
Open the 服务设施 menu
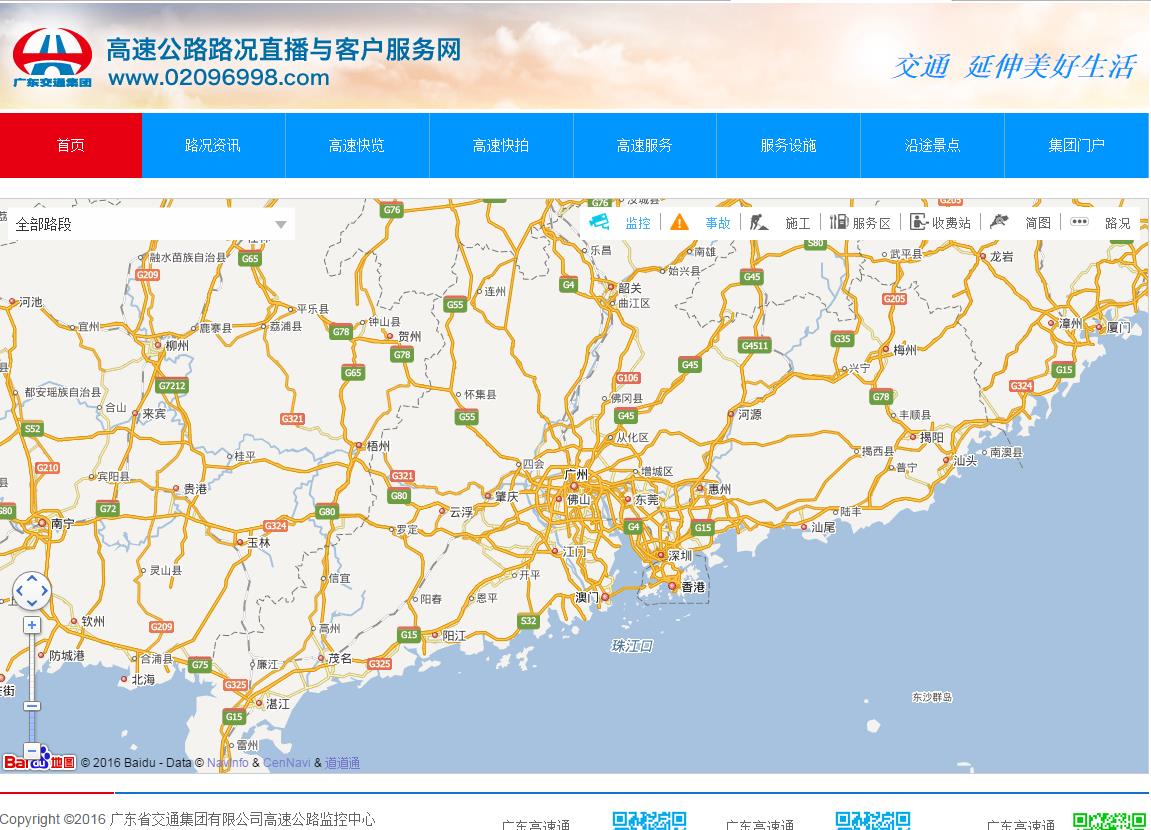pyautogui.click(x=788, y=145)
